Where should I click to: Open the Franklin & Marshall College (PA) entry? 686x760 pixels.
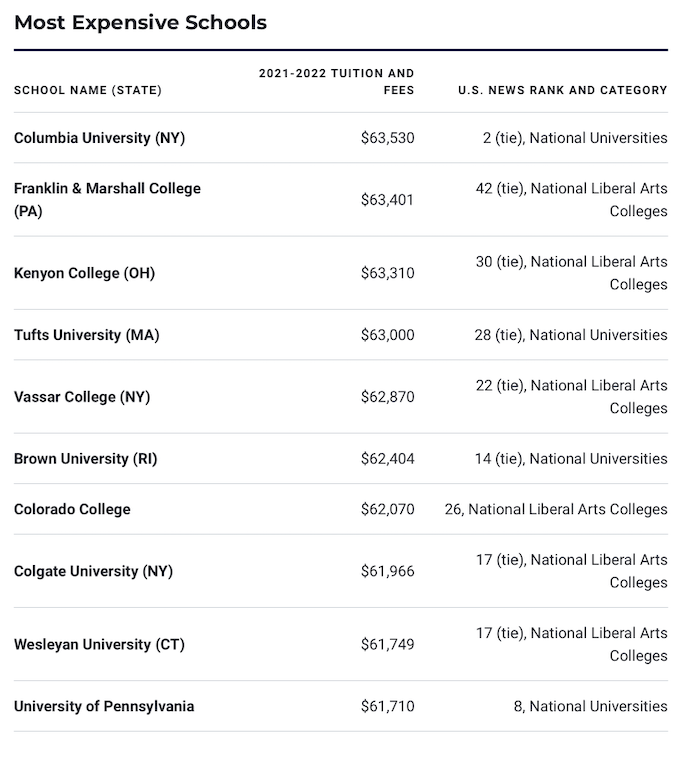pyautogui.click(x=107, y=200)
